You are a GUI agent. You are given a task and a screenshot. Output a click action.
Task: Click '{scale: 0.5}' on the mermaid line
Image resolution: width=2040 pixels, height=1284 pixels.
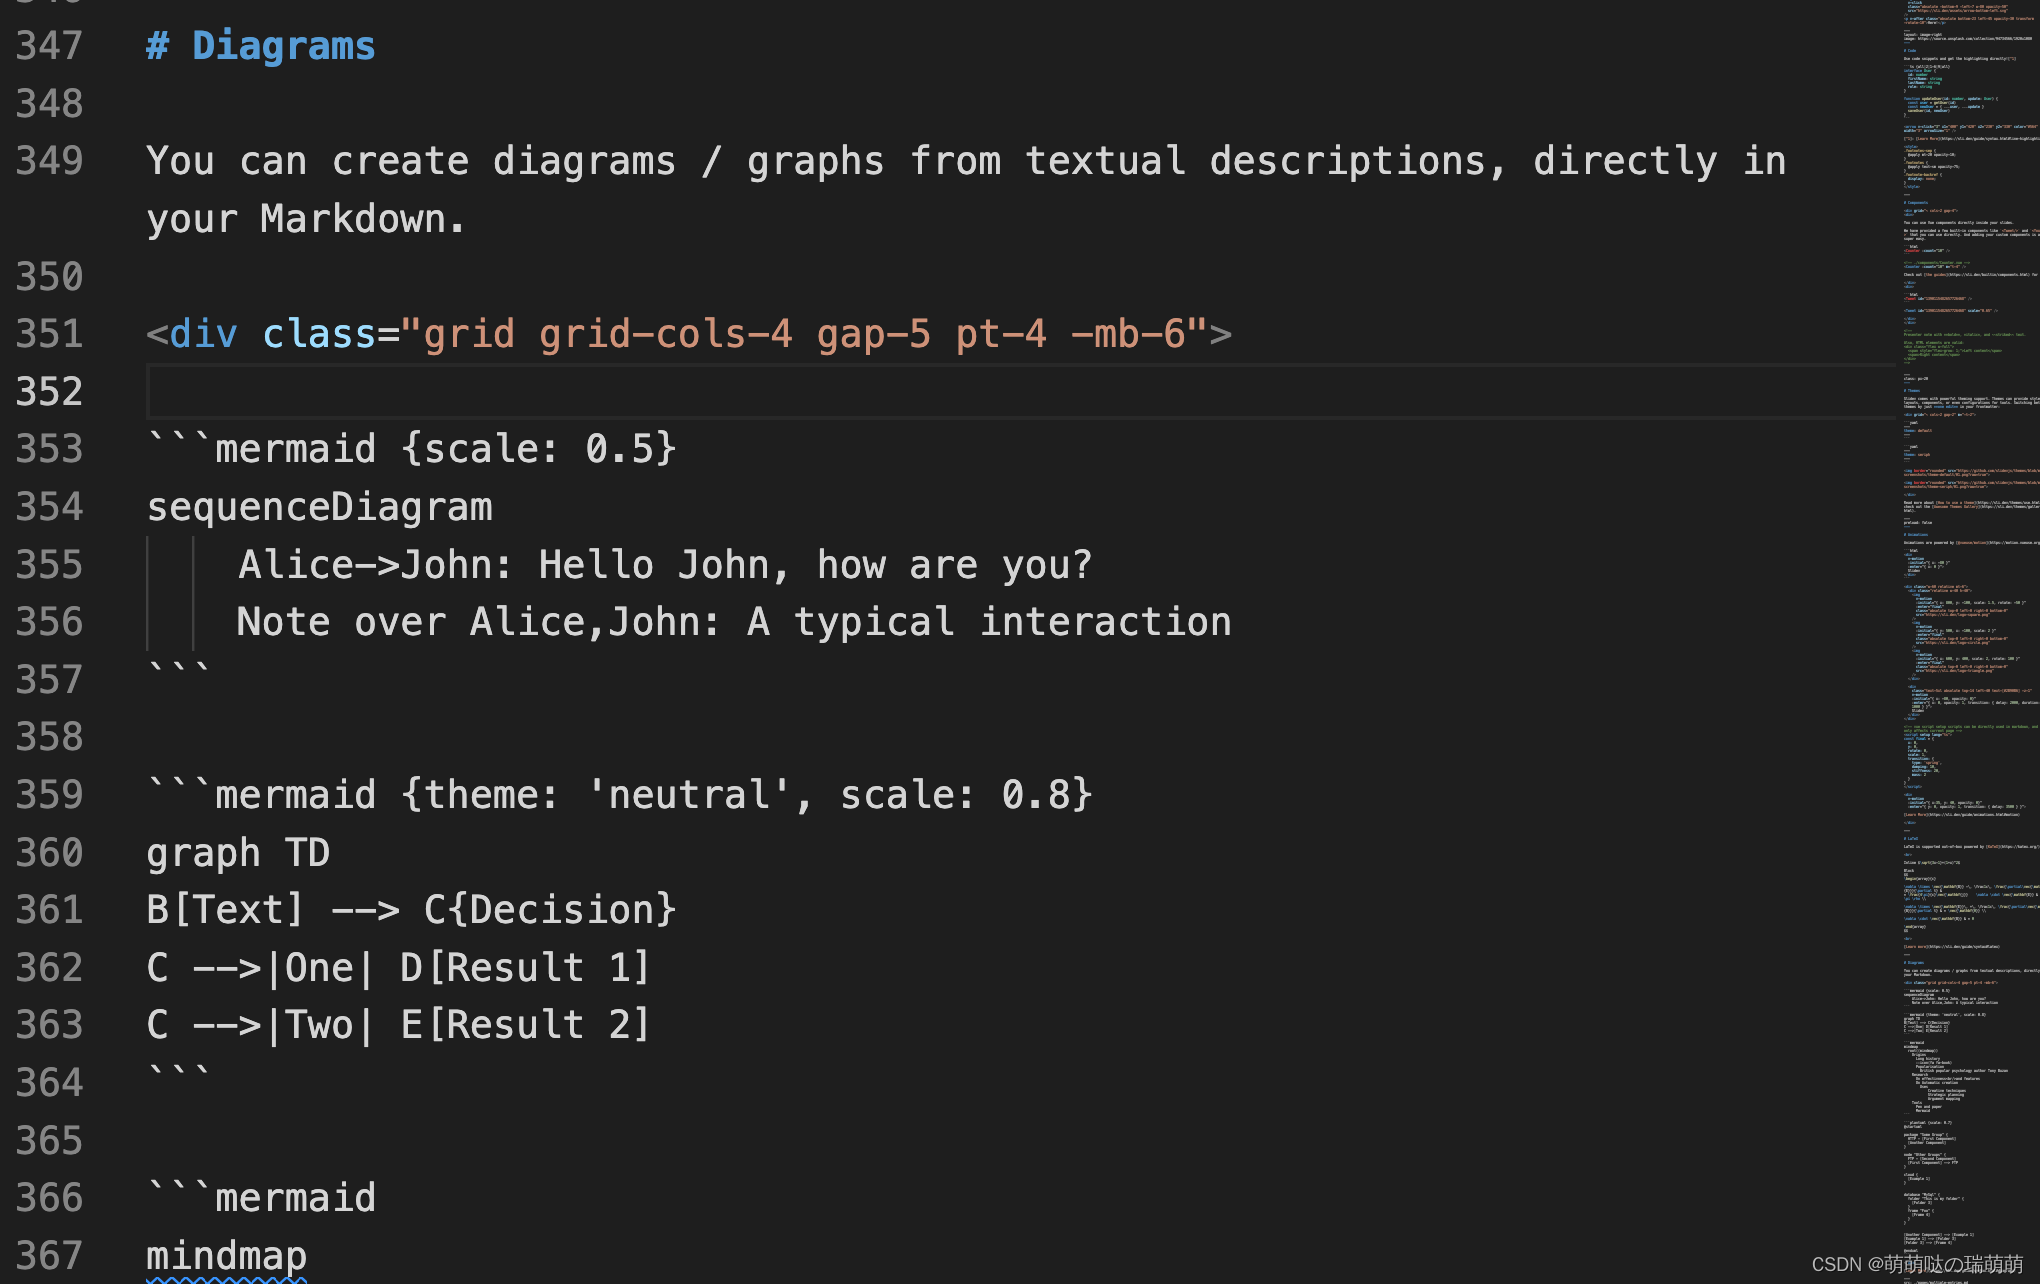coord(539,449)
